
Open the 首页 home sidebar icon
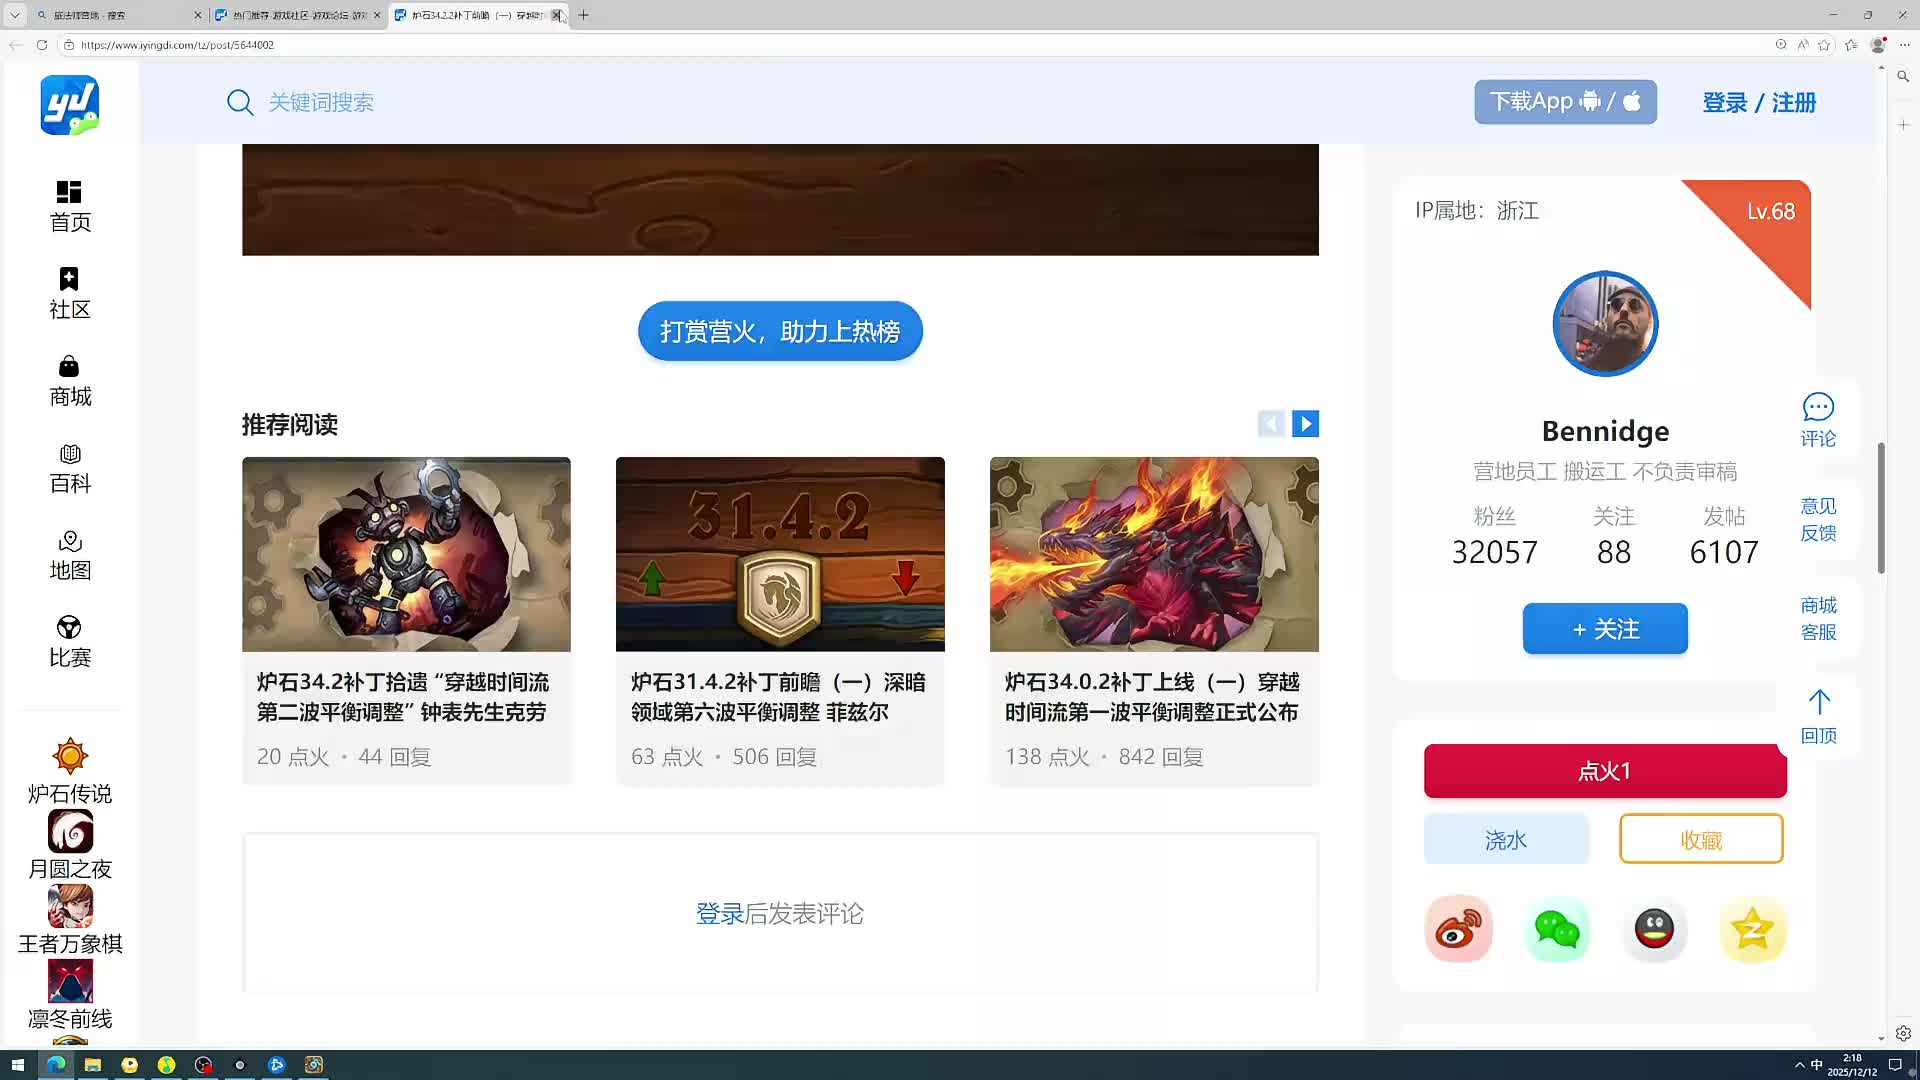[69, 192]
